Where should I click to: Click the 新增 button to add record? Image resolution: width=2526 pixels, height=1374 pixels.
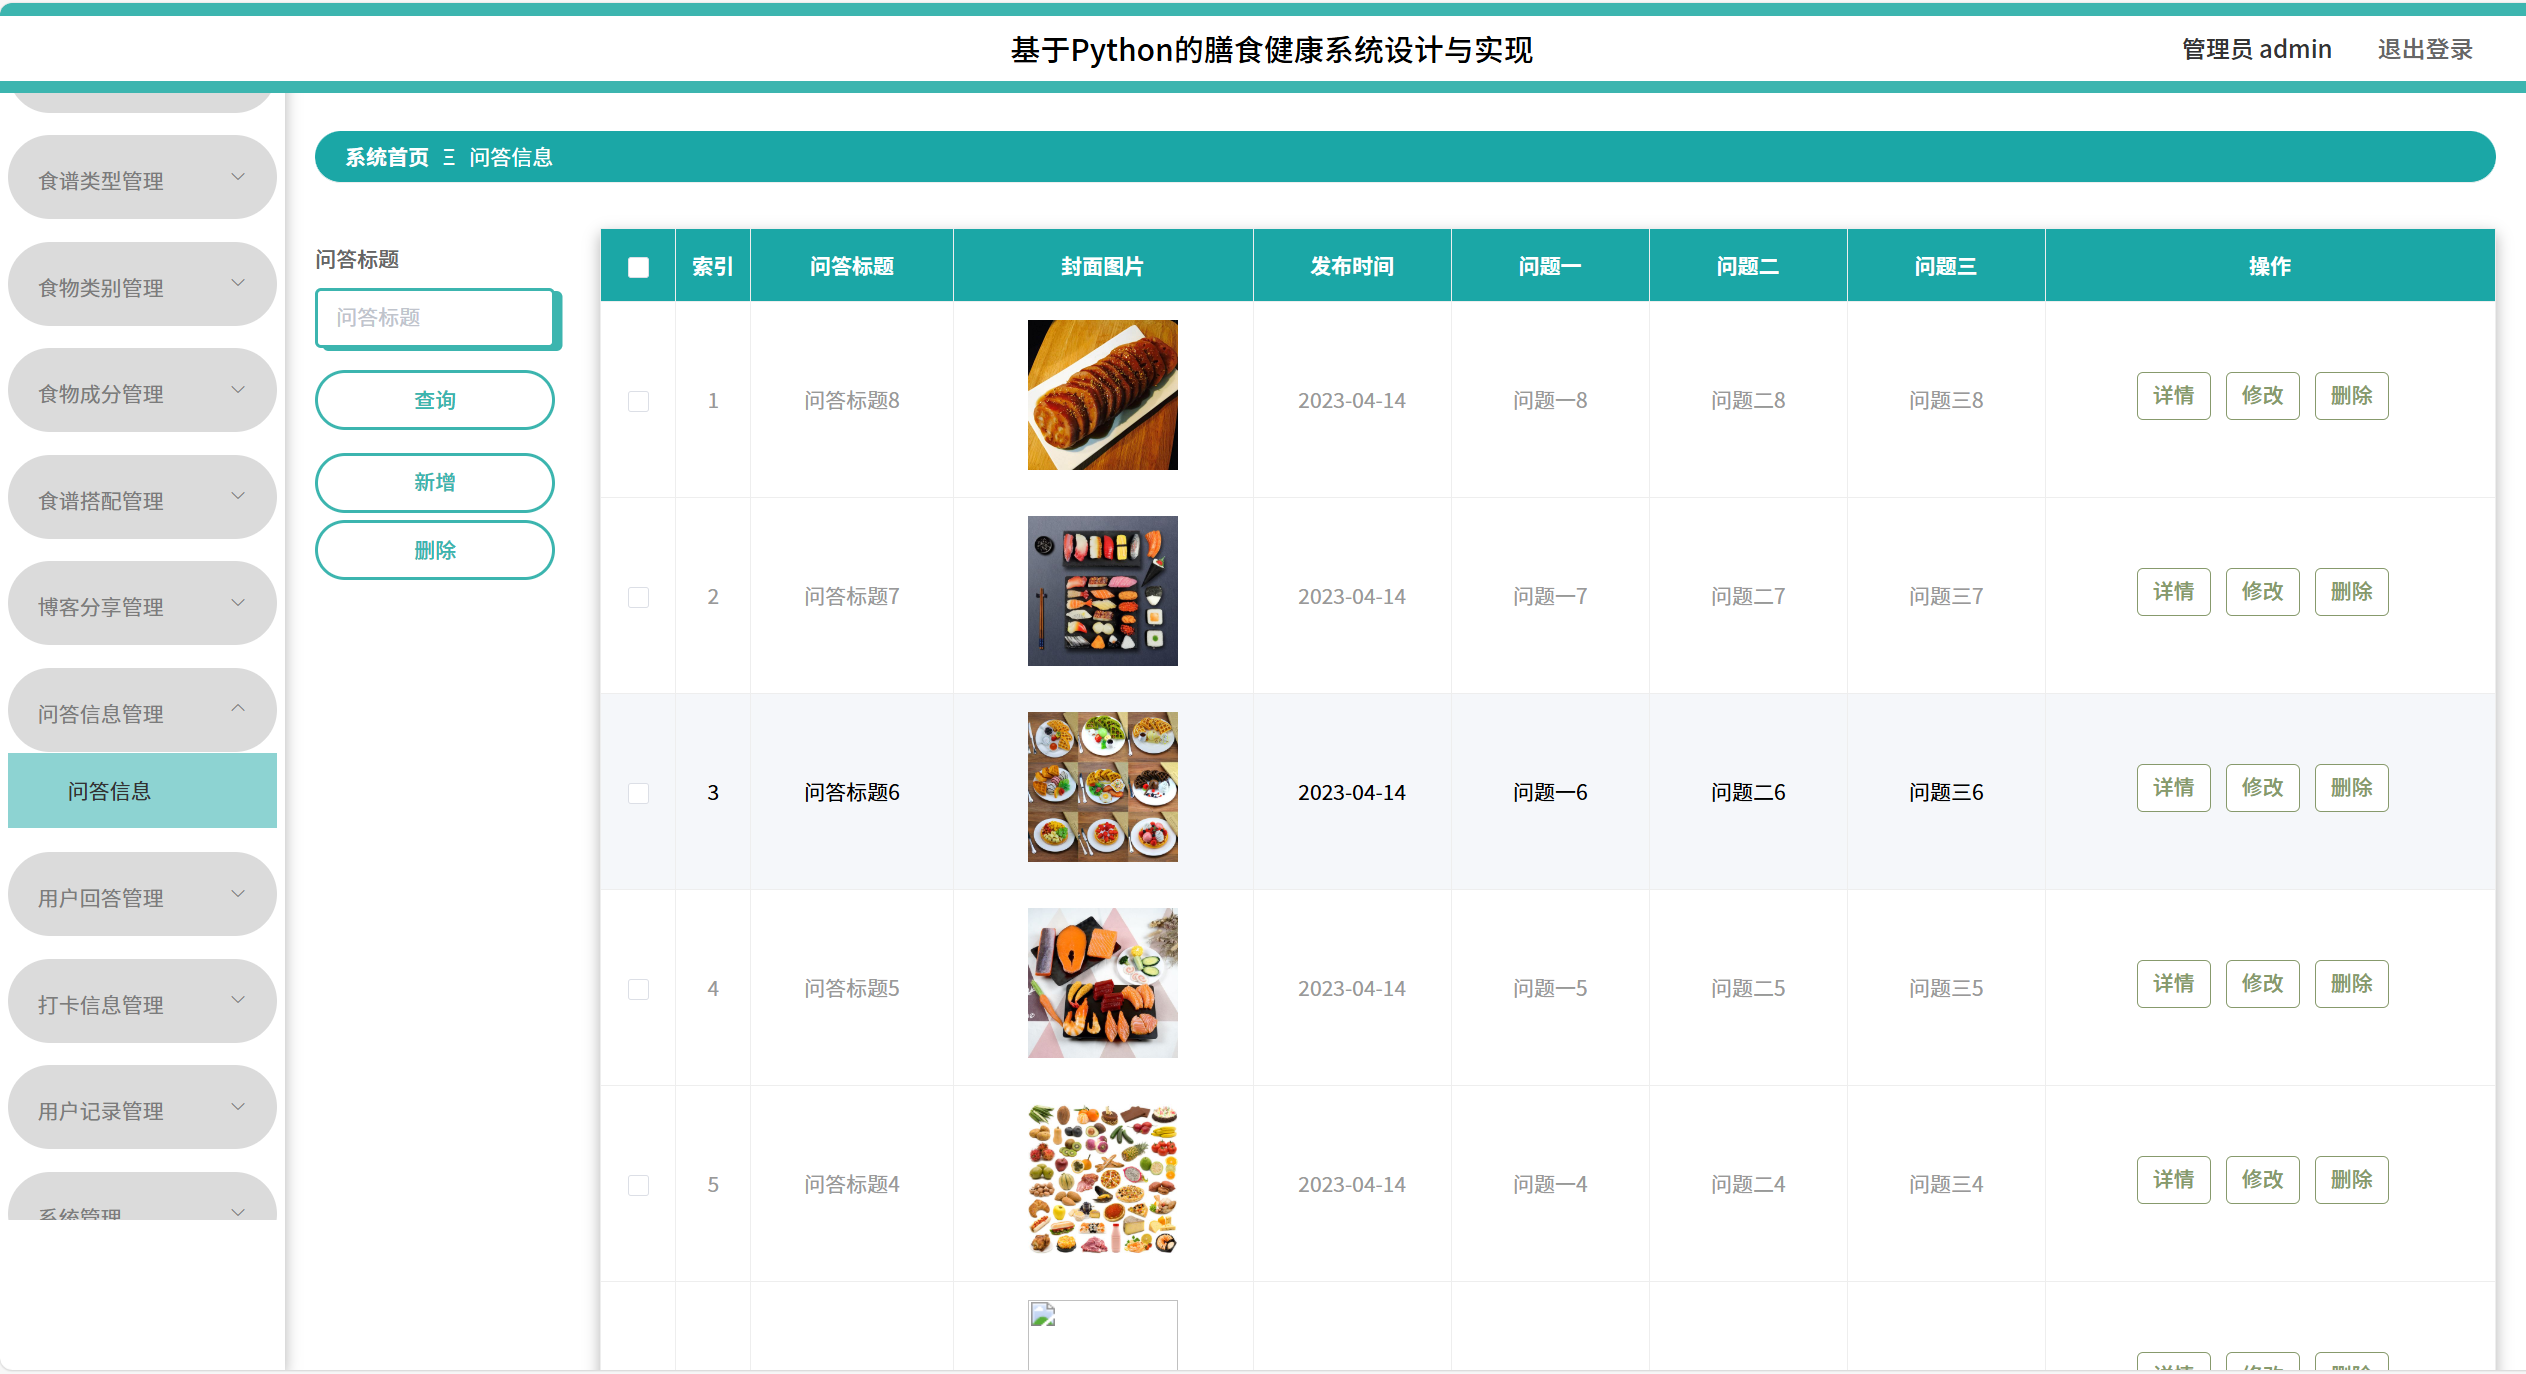click(434, 482)
